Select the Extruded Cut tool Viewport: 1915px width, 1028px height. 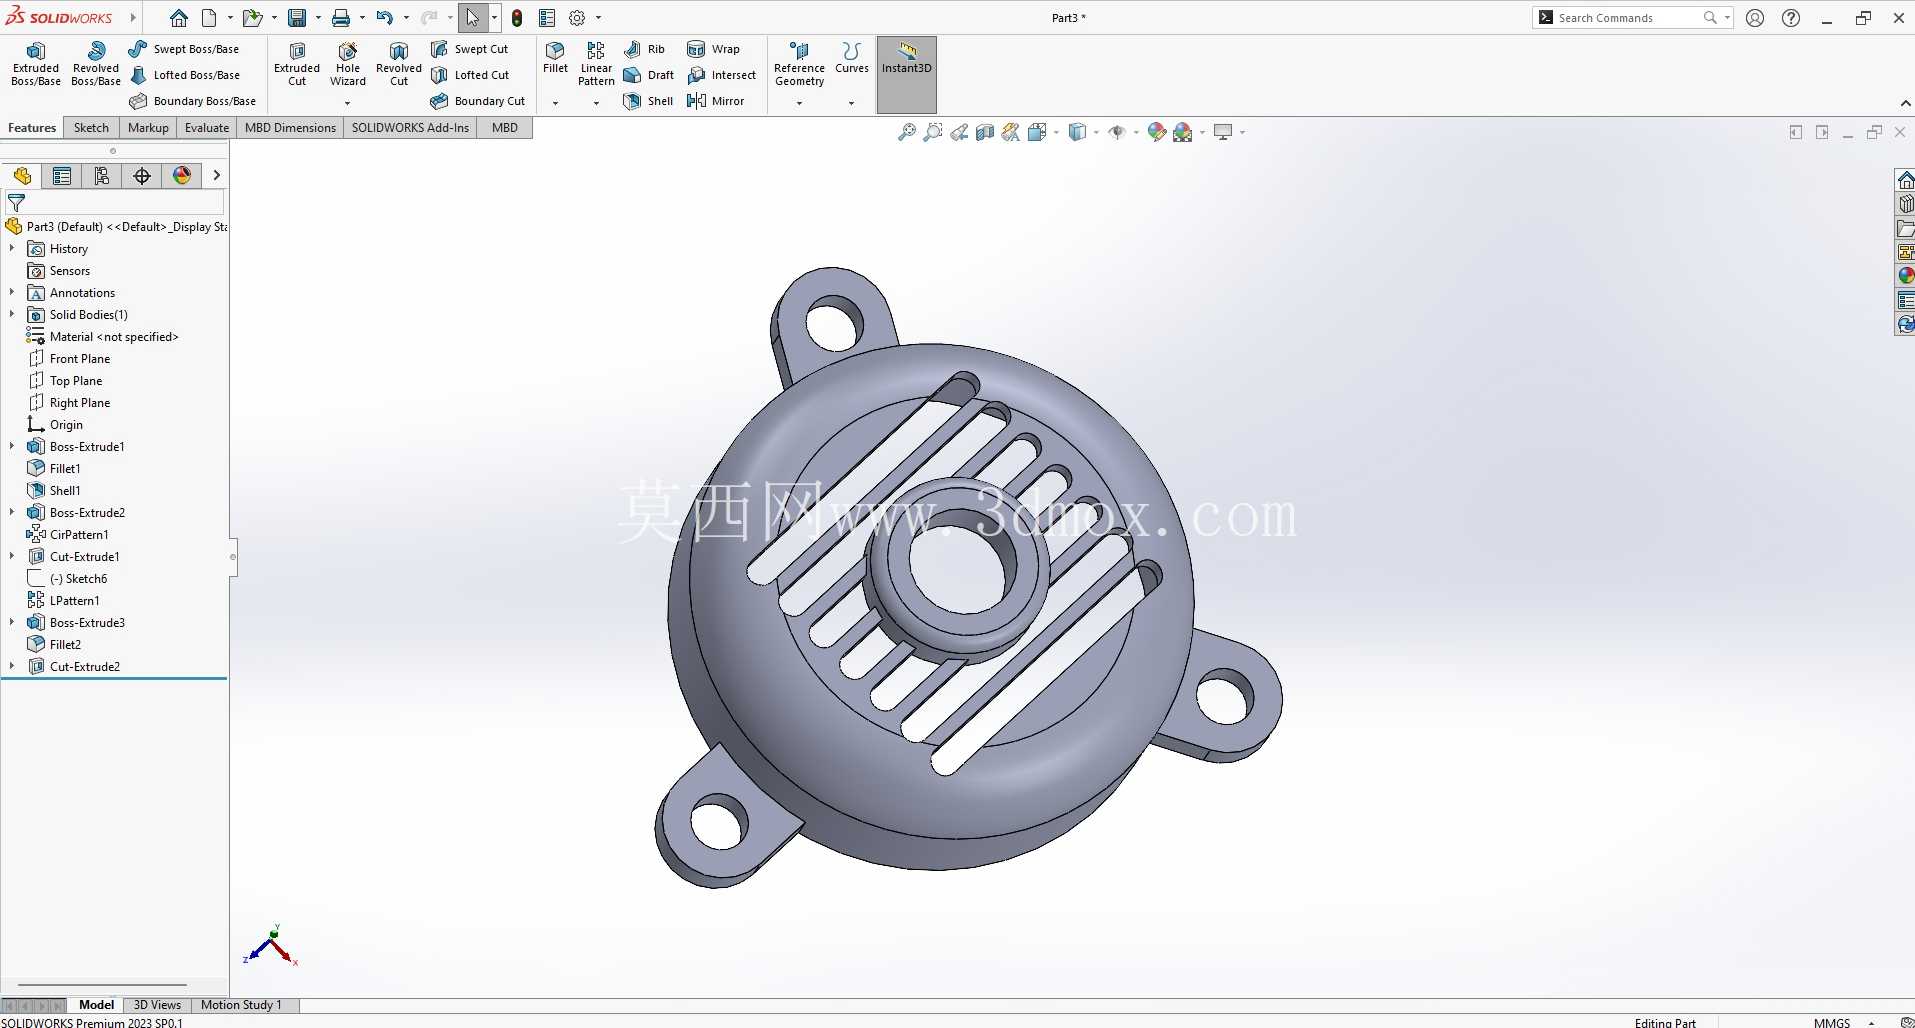[297, 65]
